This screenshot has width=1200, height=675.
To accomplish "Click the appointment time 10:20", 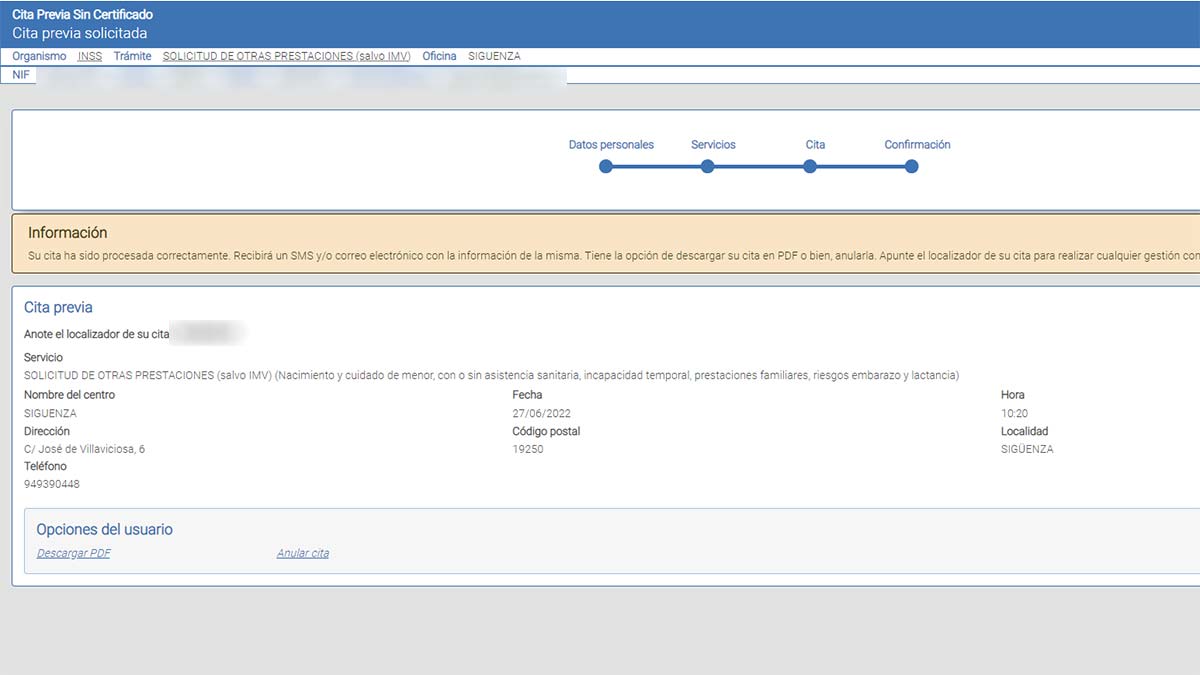I will point(1014,413).
